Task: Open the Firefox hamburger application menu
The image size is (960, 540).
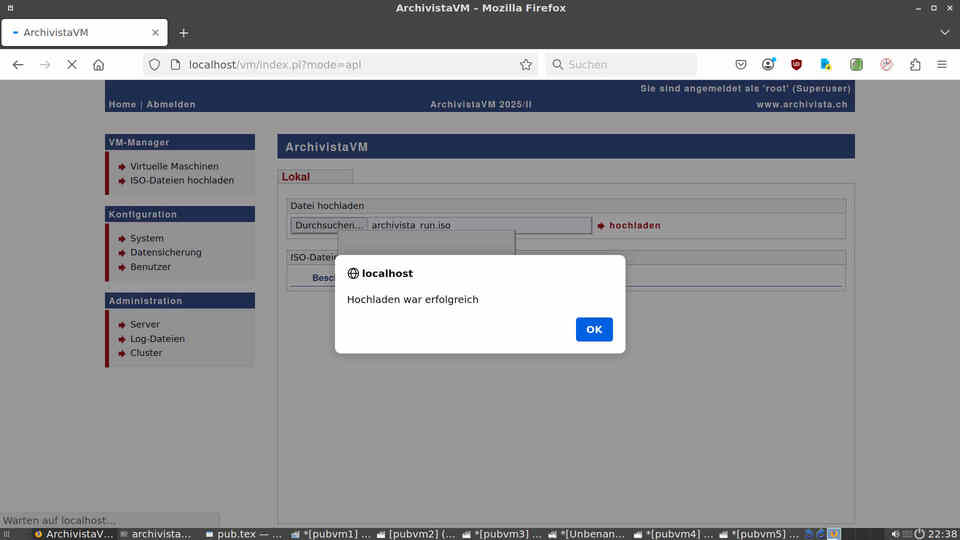Action: [942, 64]
